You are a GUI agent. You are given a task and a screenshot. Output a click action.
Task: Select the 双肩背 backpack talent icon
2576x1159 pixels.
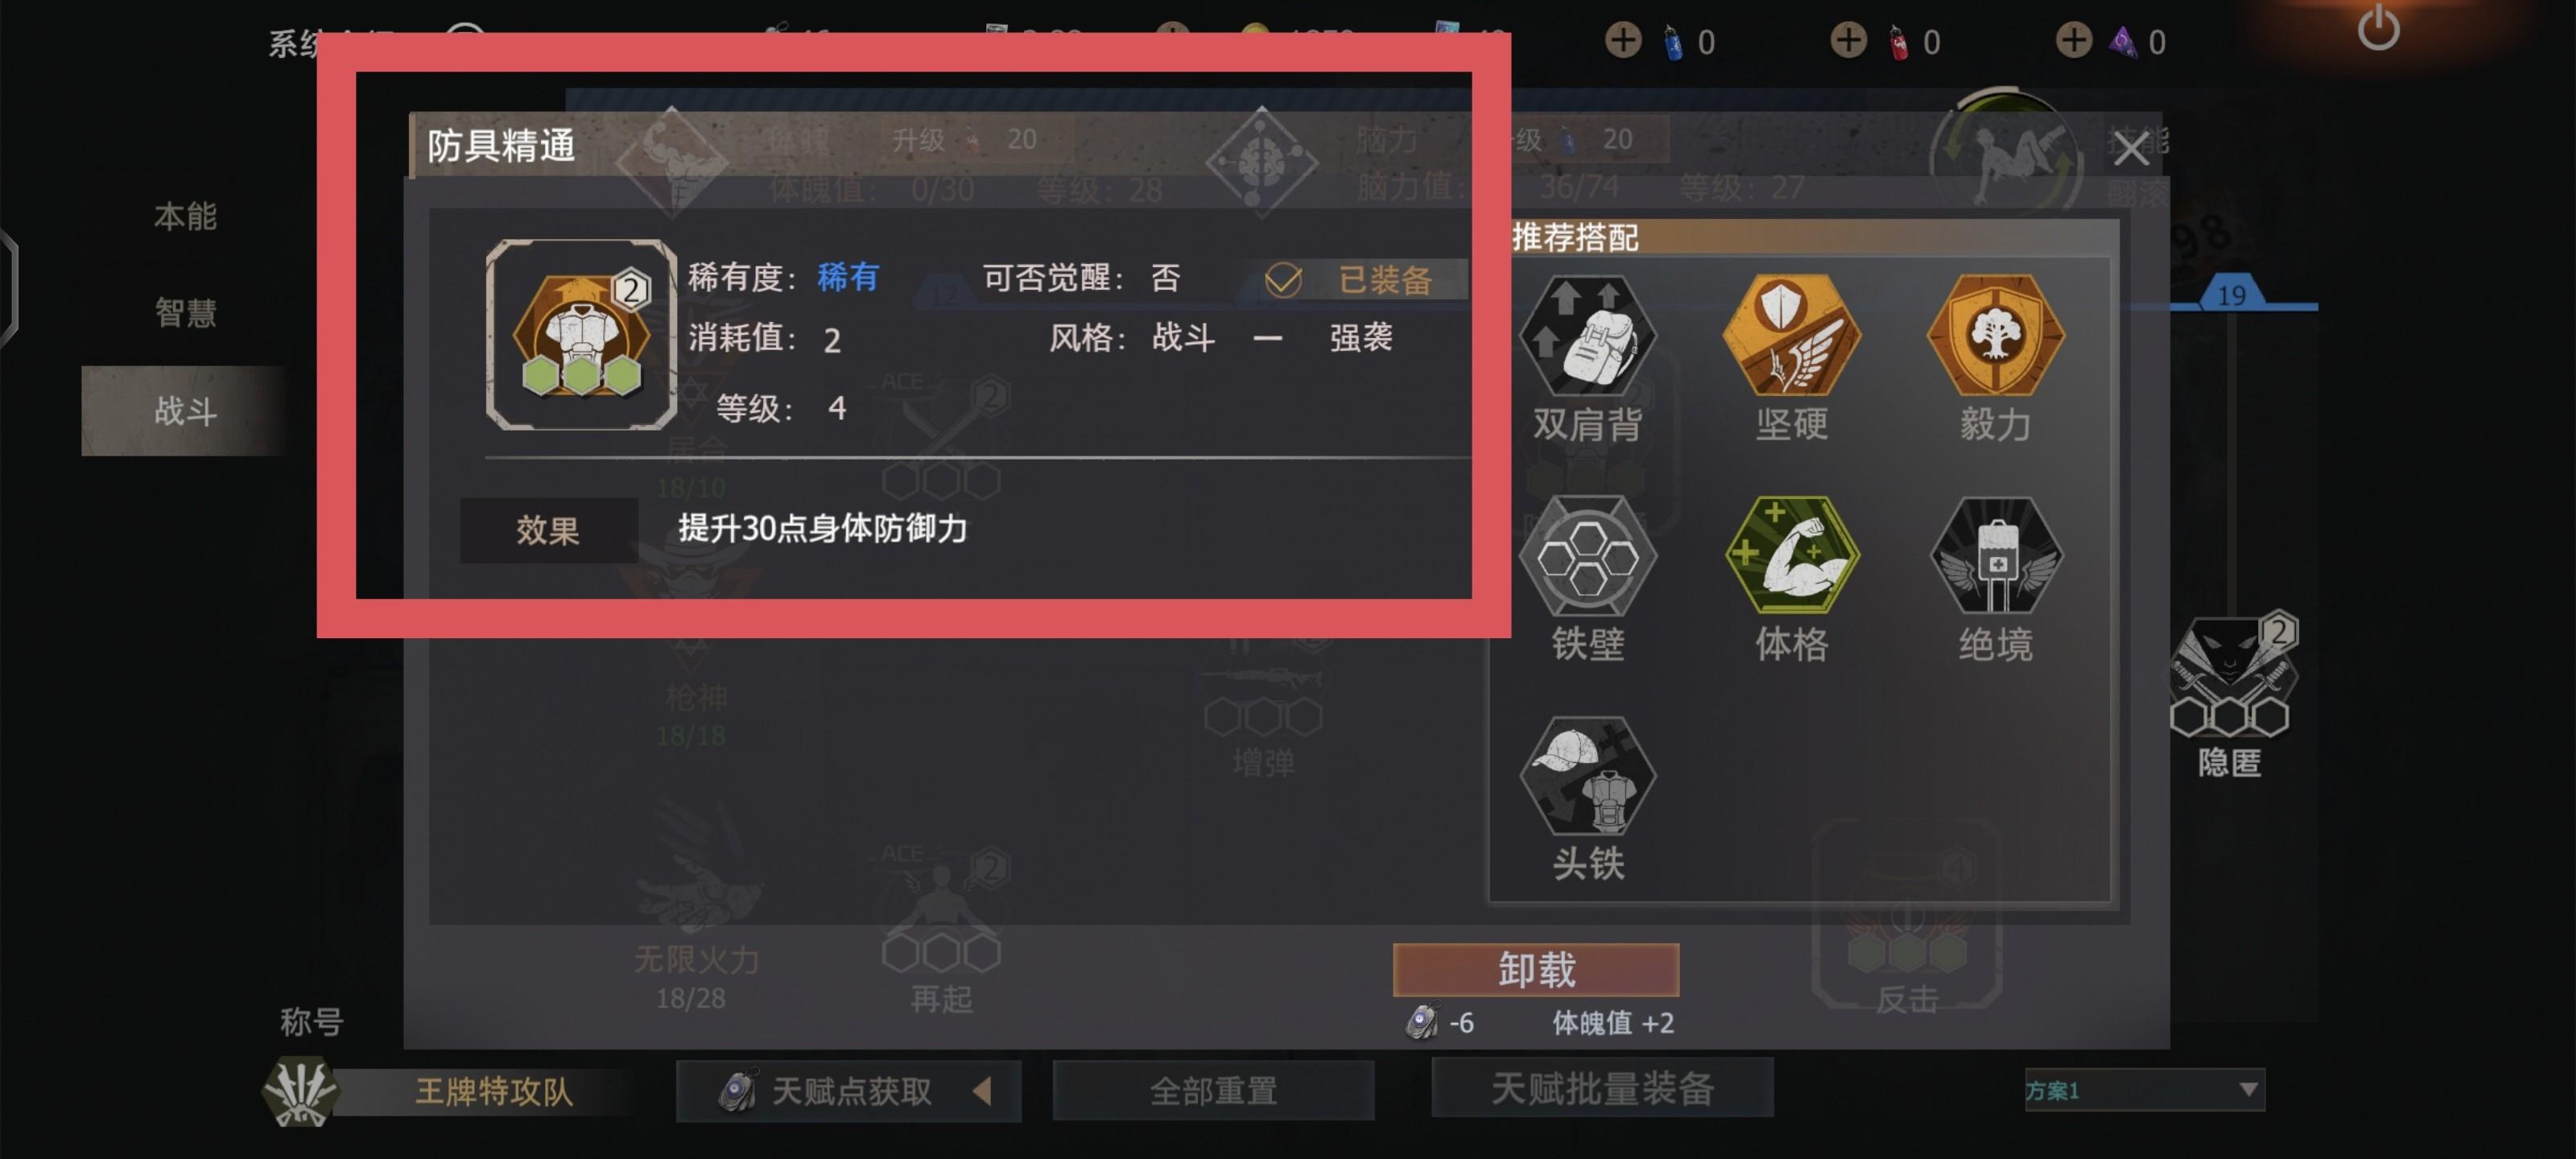[1588, 335]
